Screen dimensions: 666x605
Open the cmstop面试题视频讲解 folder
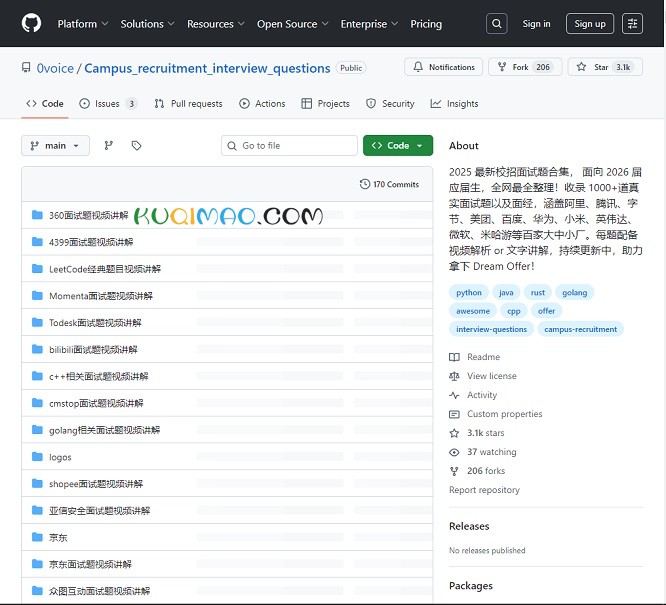[x=96, y=403]
